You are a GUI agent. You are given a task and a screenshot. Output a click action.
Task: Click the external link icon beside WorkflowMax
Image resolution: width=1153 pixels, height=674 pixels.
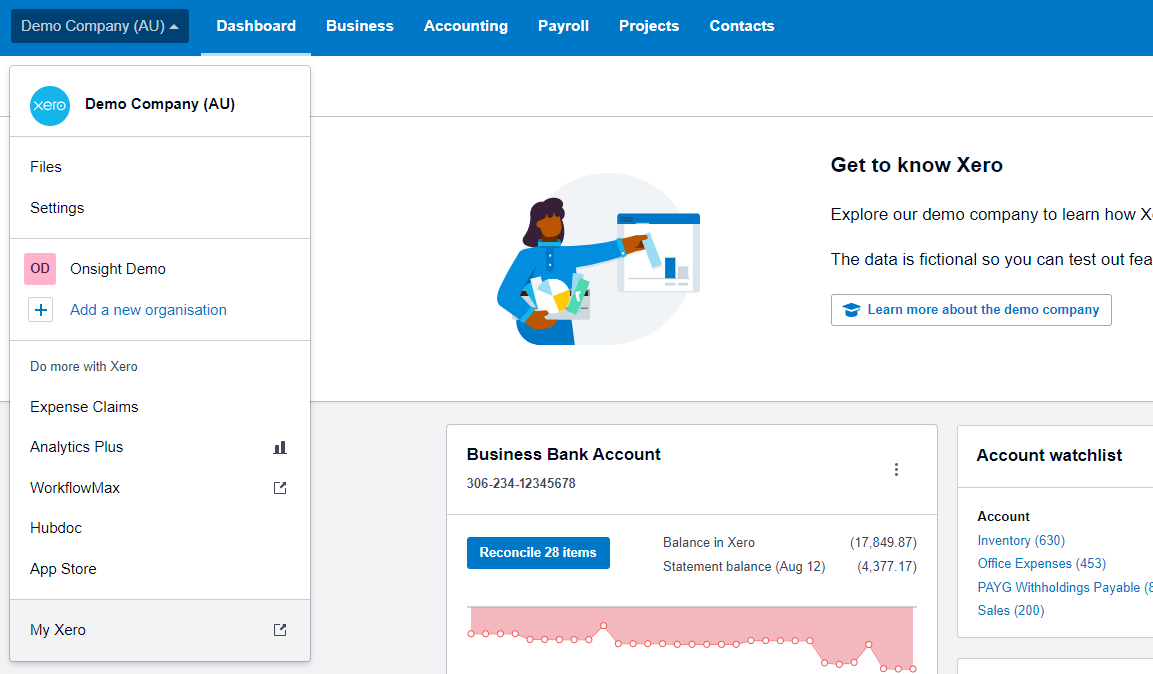coord(279,488)
